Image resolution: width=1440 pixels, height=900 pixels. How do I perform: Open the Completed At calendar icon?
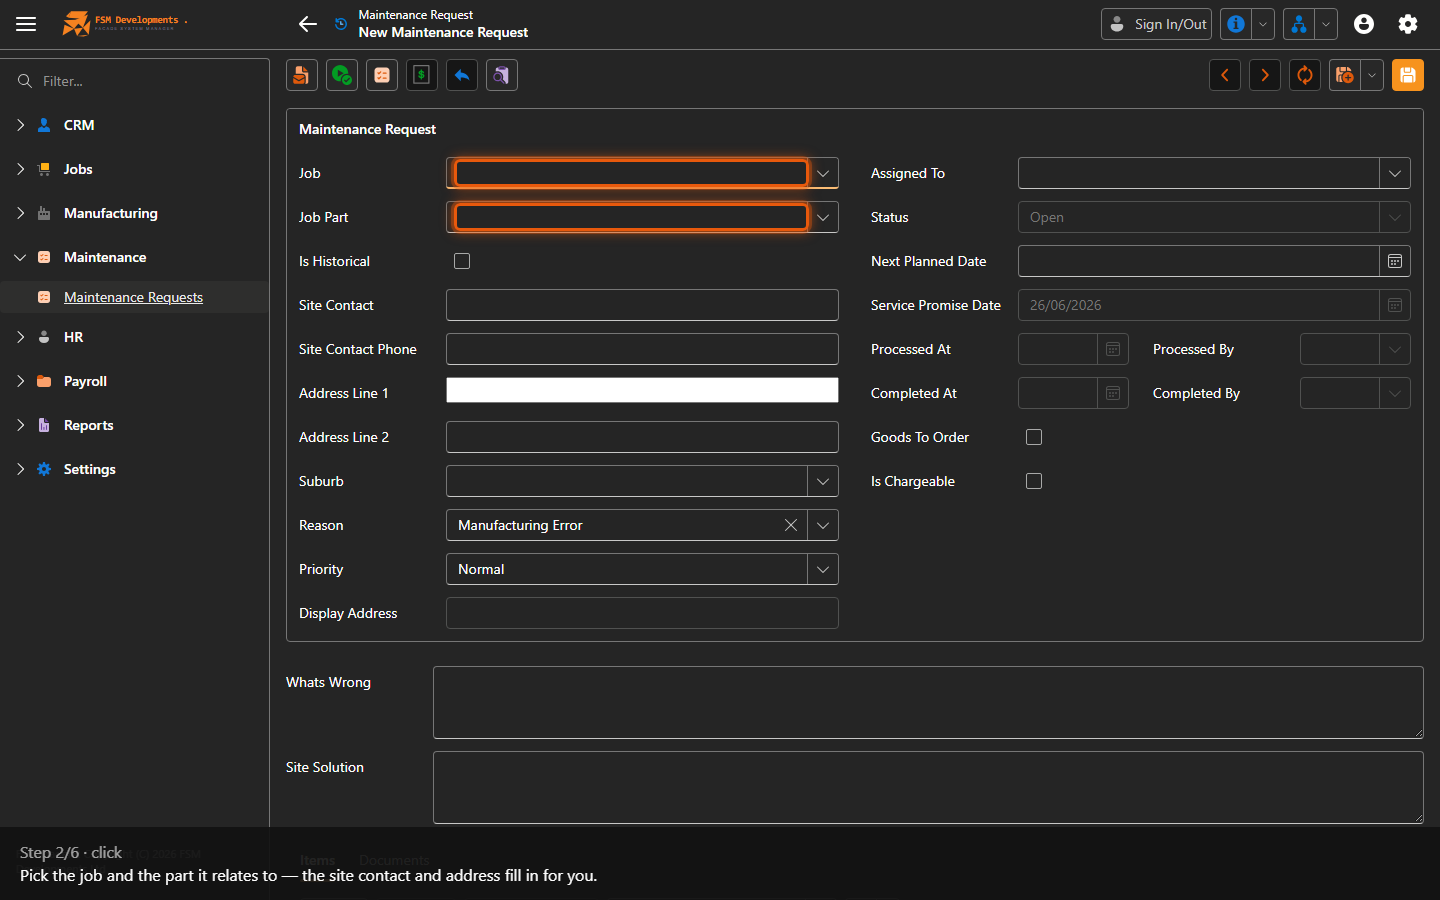coord(1113,393)
